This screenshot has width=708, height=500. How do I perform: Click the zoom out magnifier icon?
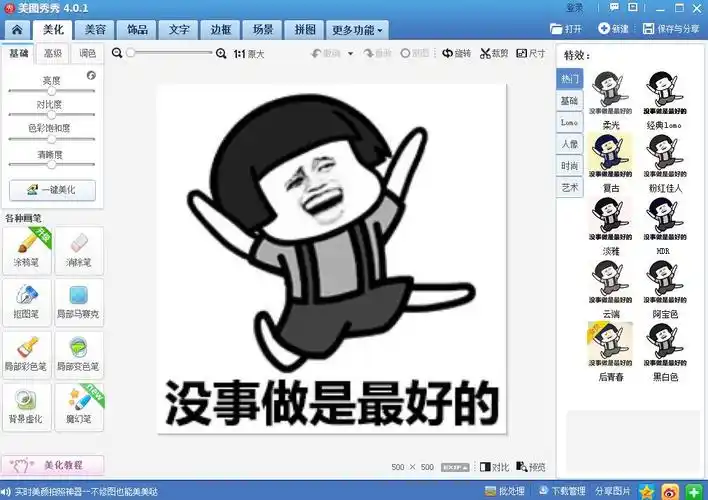tap(117, 53)
